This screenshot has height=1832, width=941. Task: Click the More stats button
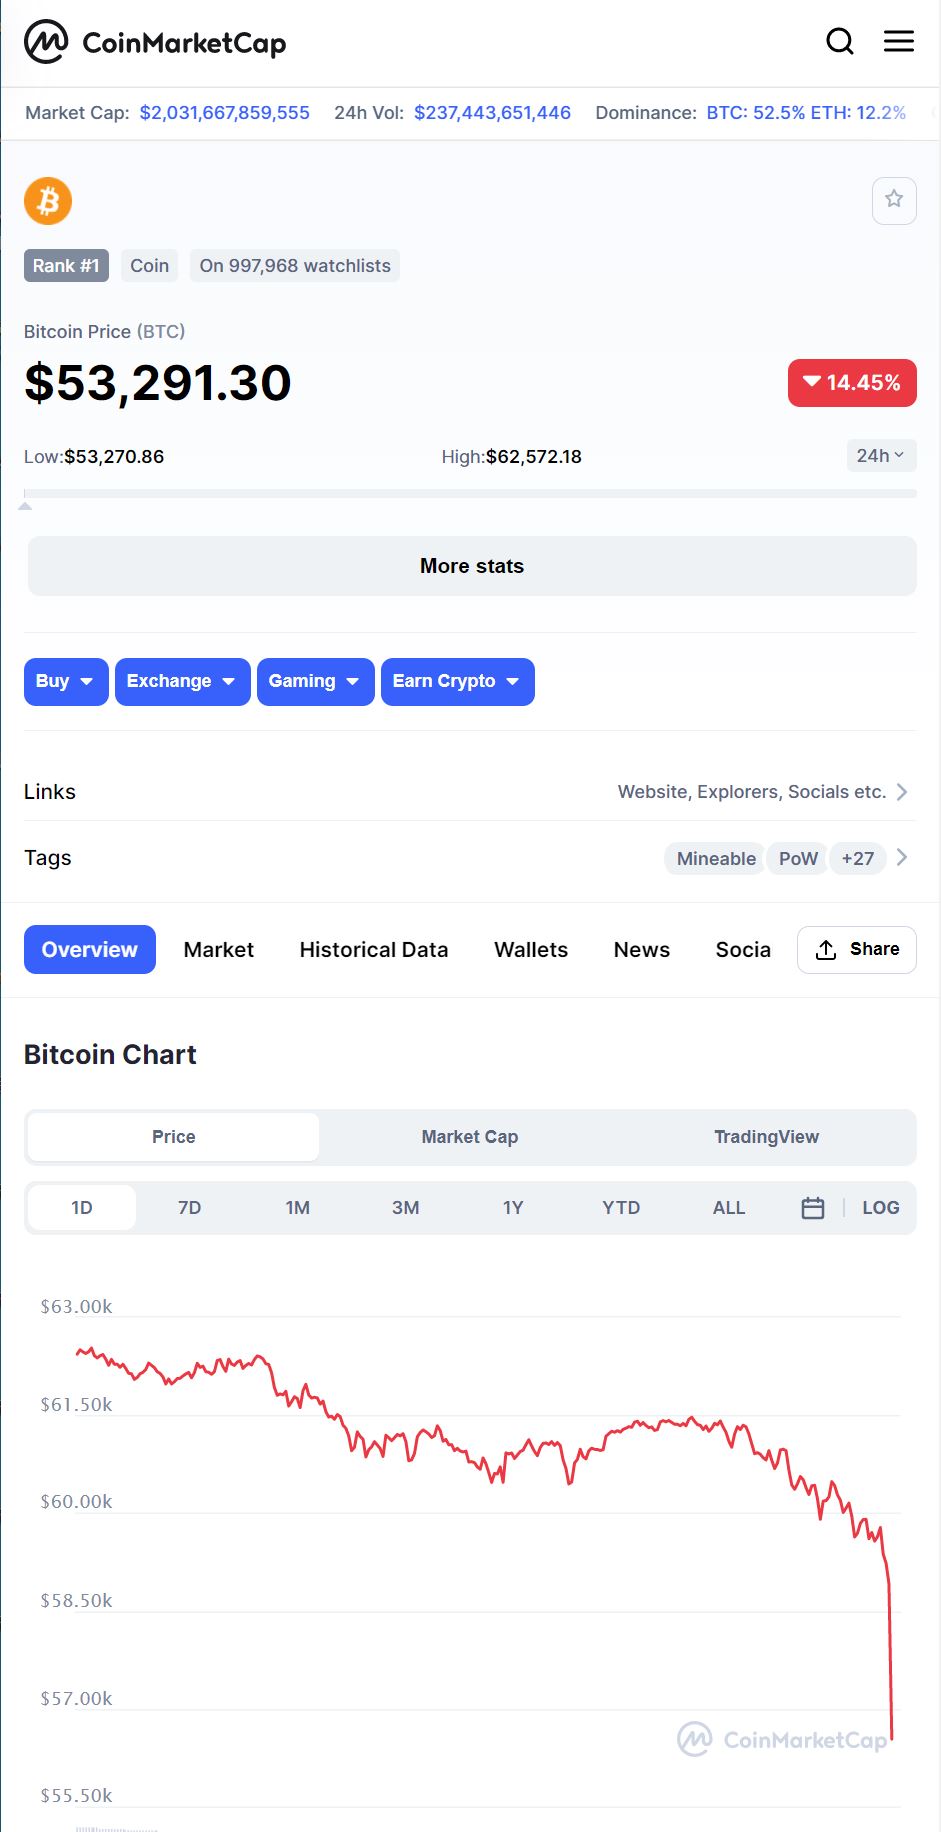[472, 566]
